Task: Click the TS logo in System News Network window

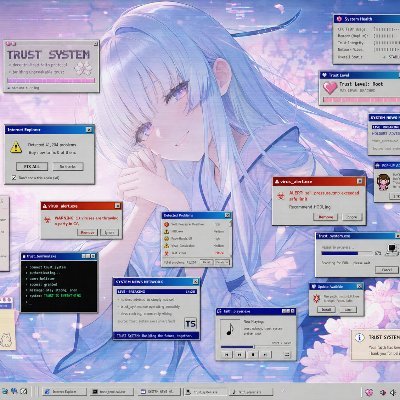Action: click(190, 323)
